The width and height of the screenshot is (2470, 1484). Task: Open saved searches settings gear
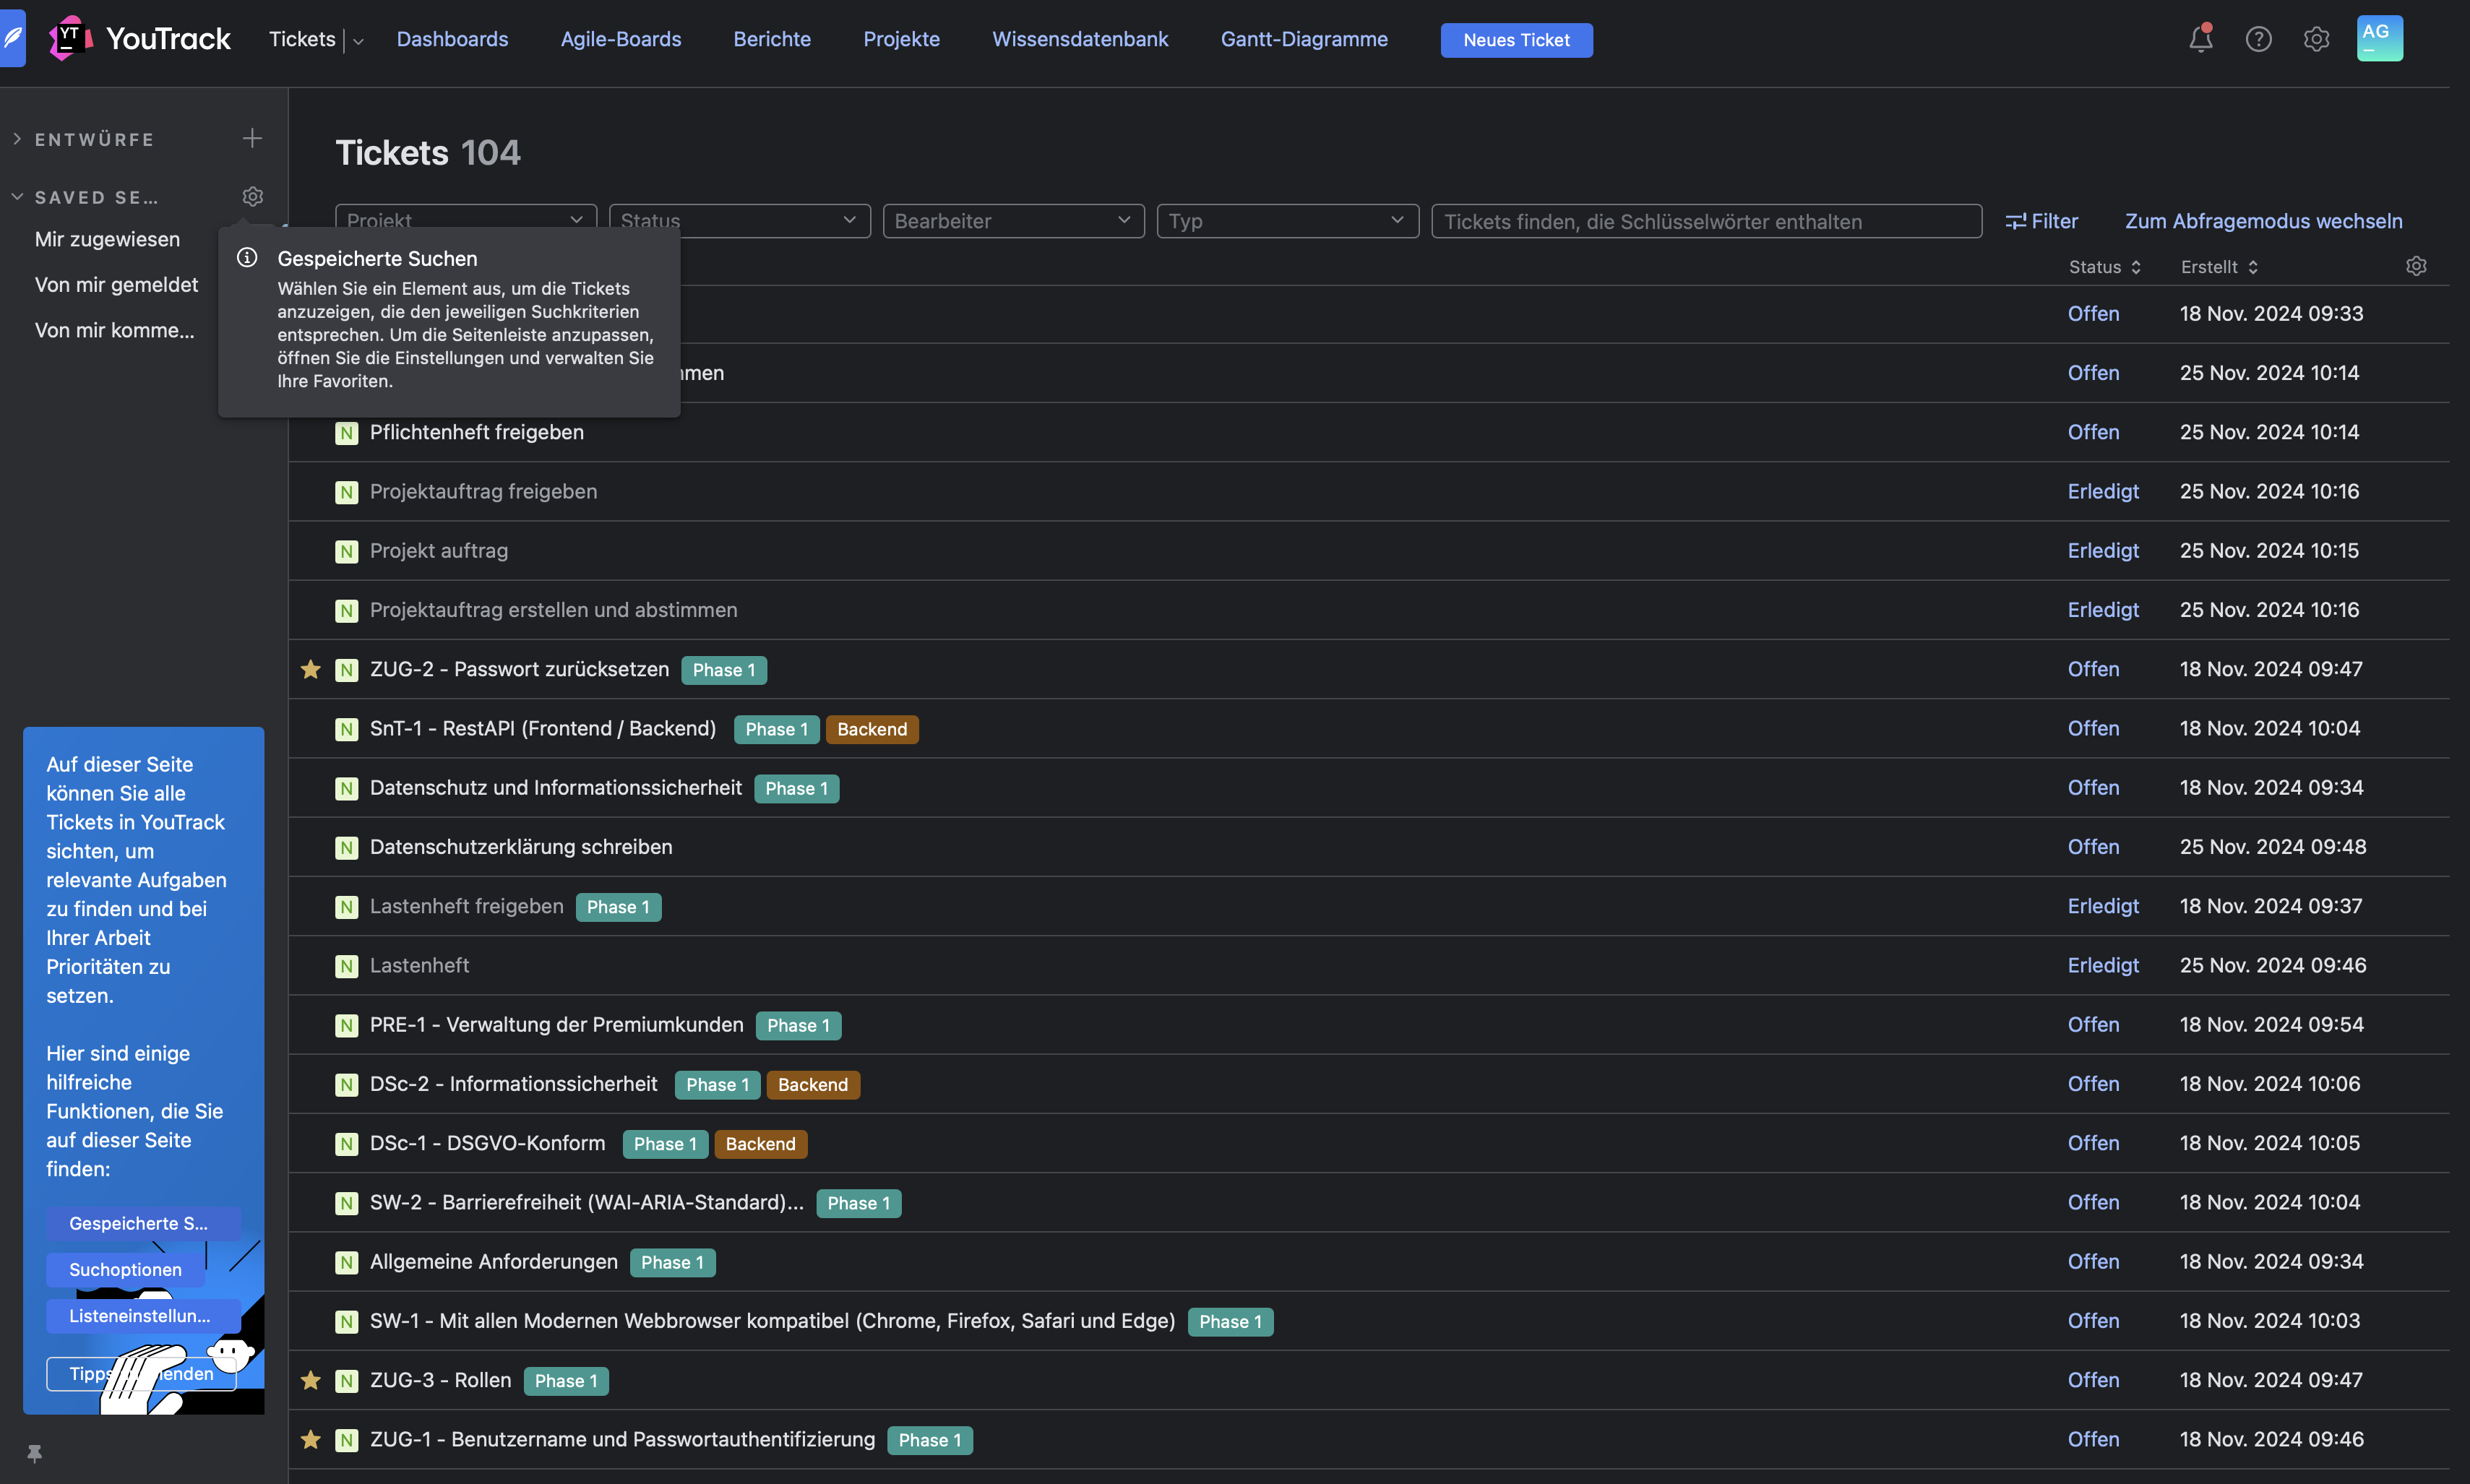click(x=252, y=196)
